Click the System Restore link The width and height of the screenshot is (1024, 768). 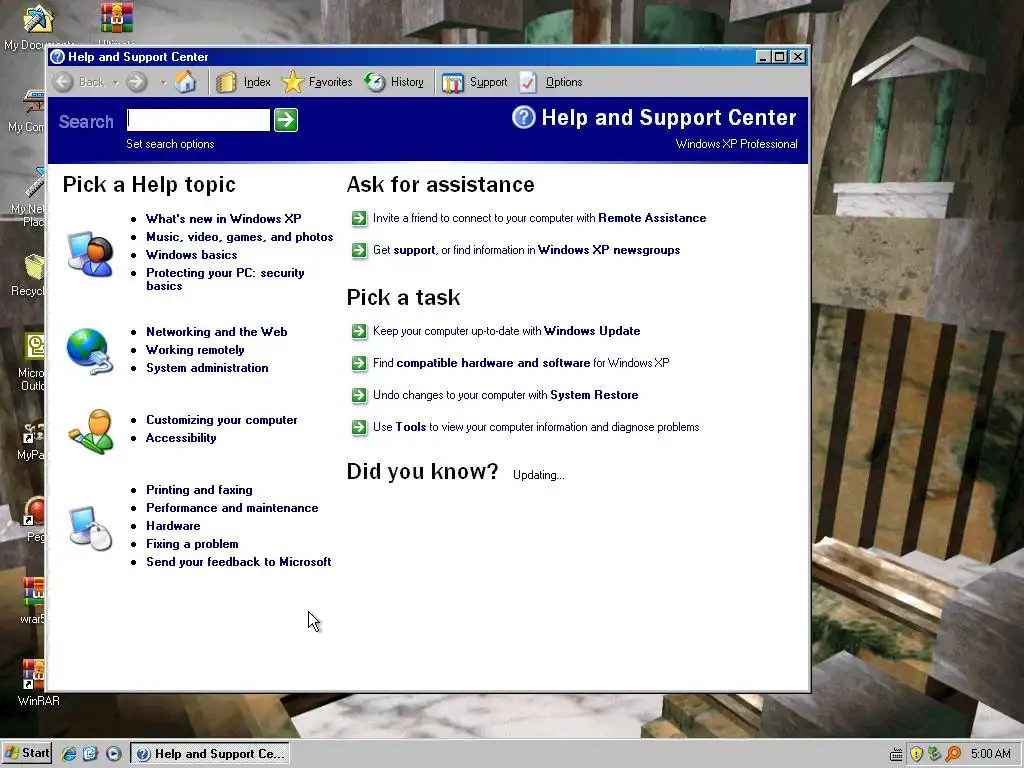click(x=594, y=395)
